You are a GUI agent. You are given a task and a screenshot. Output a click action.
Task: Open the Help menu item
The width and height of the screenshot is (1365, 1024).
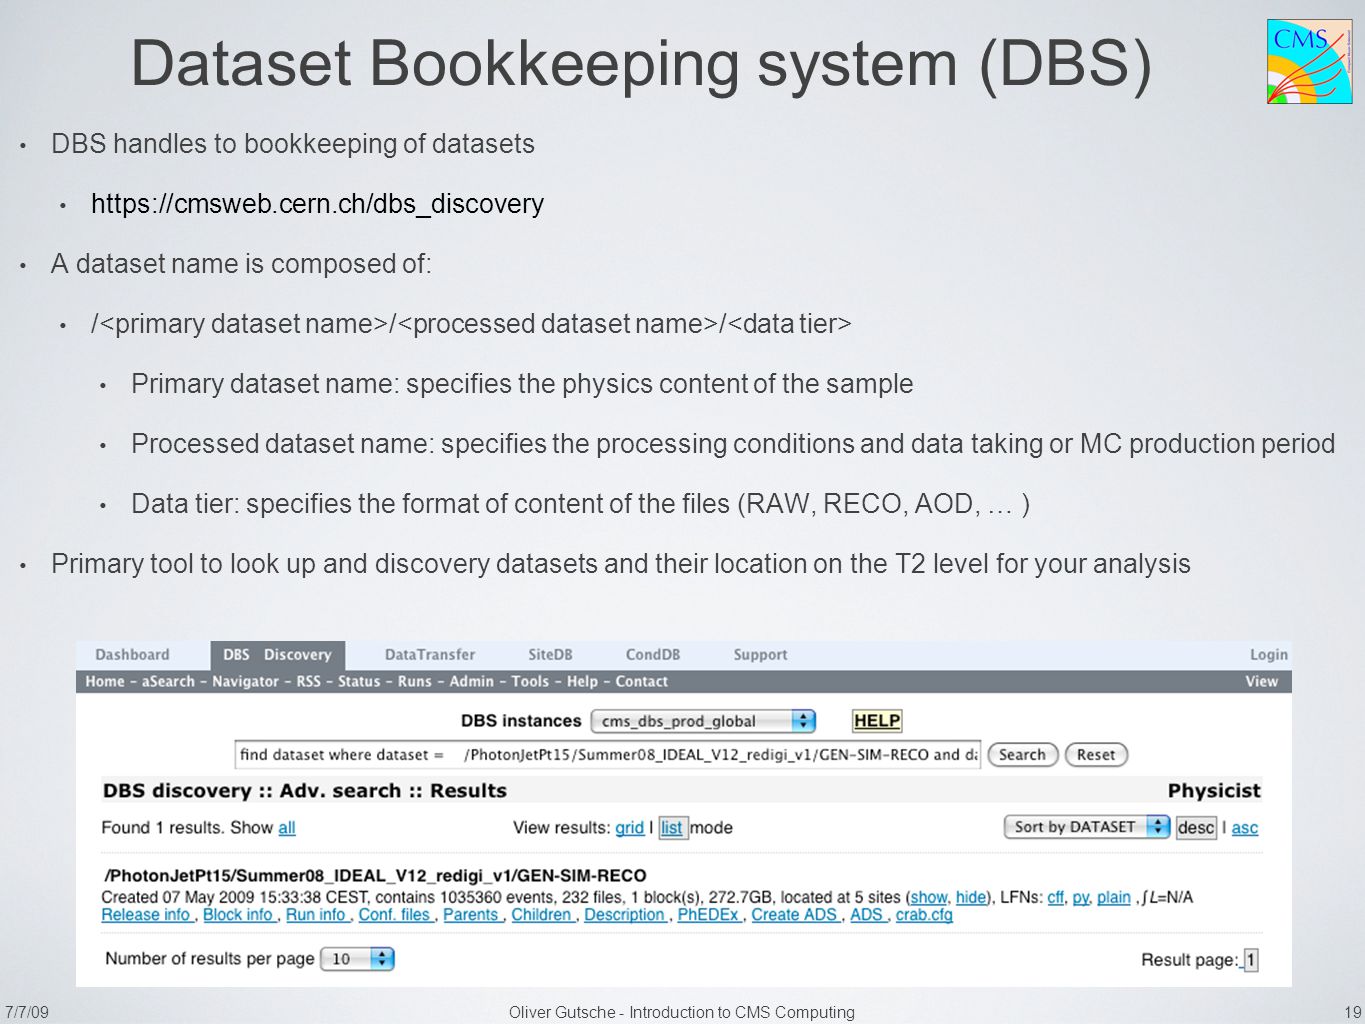pyautogui.click(x=582, y=682)
